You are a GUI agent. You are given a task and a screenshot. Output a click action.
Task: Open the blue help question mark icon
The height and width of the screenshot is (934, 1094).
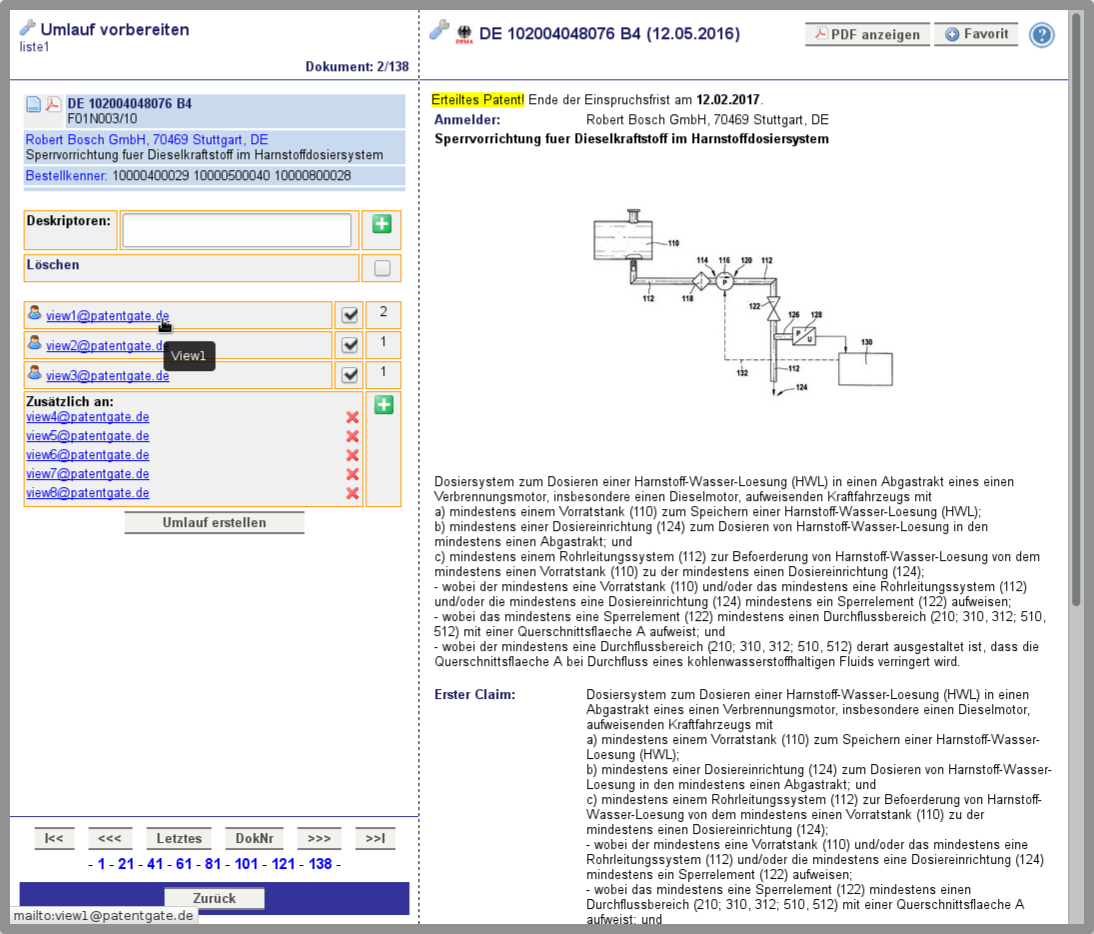point(1042,35)
